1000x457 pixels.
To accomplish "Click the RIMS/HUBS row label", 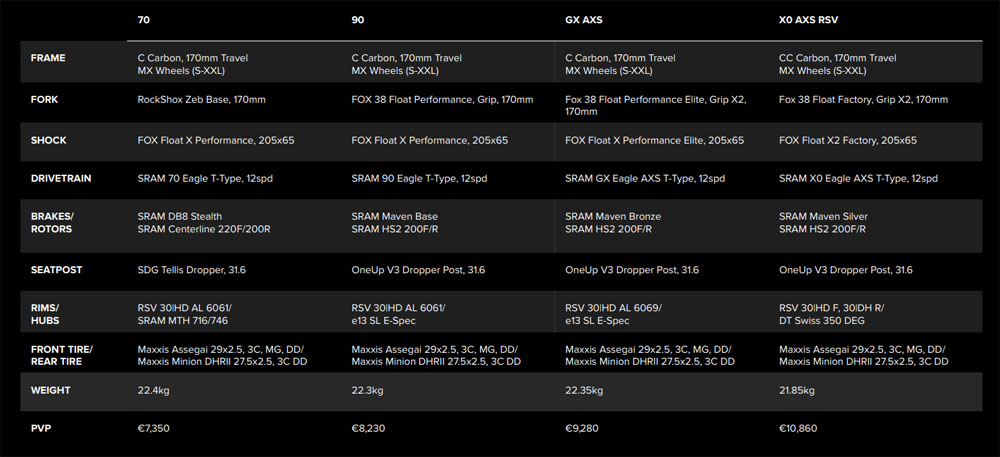I will [45, 314].
